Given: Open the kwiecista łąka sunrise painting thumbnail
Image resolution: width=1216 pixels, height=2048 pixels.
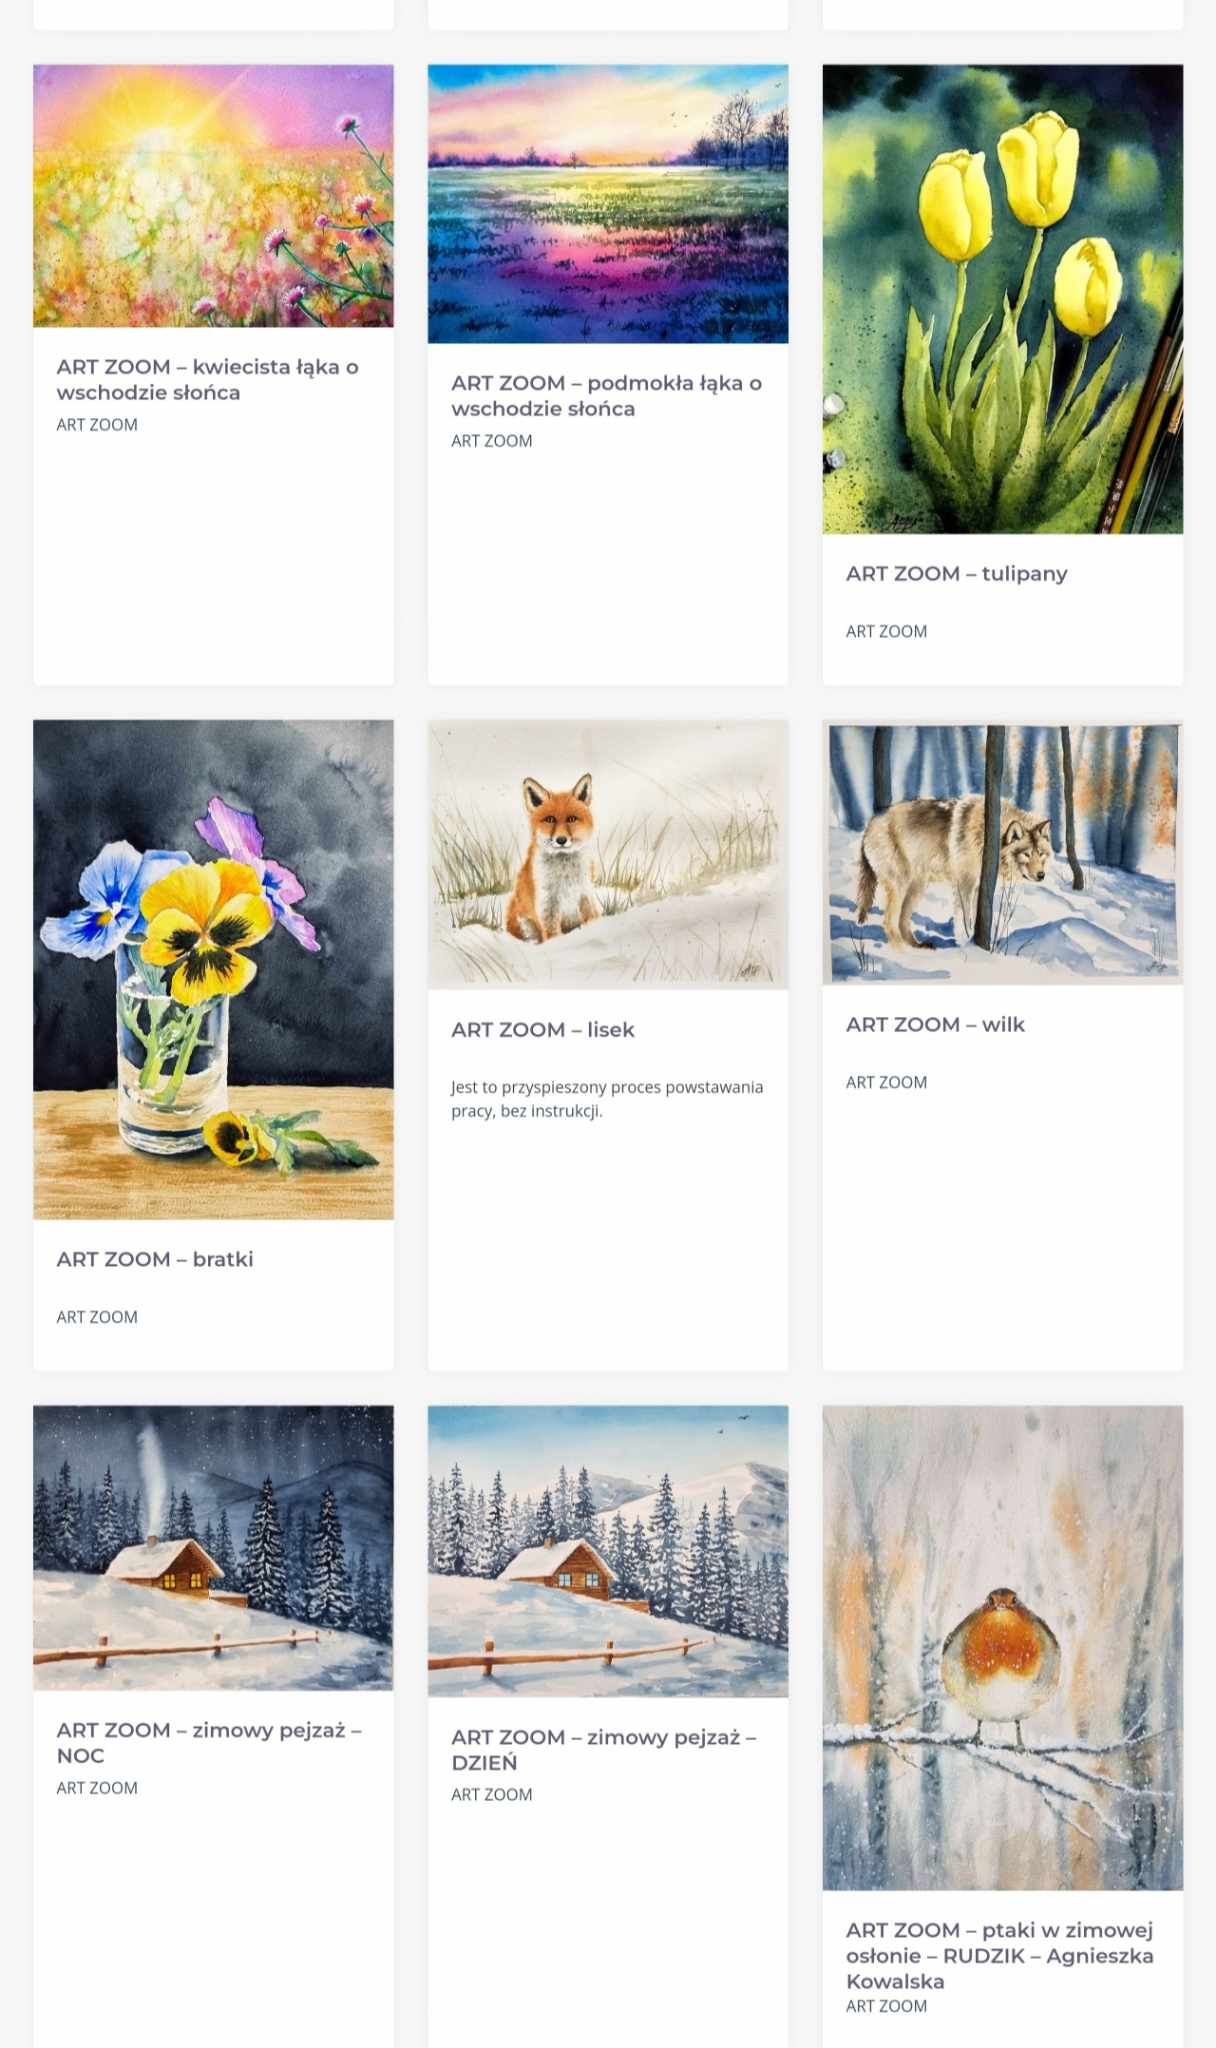Looking at the screenshot, I should (213, 196).
